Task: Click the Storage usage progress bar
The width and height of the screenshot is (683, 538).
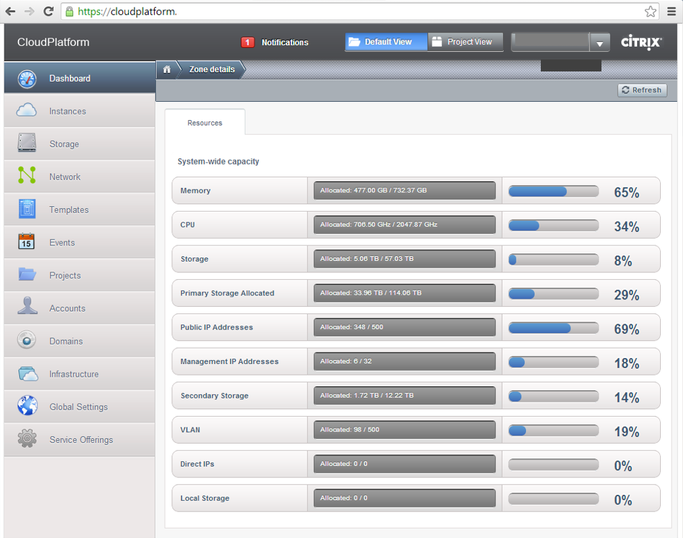Action: click(553, 259)
